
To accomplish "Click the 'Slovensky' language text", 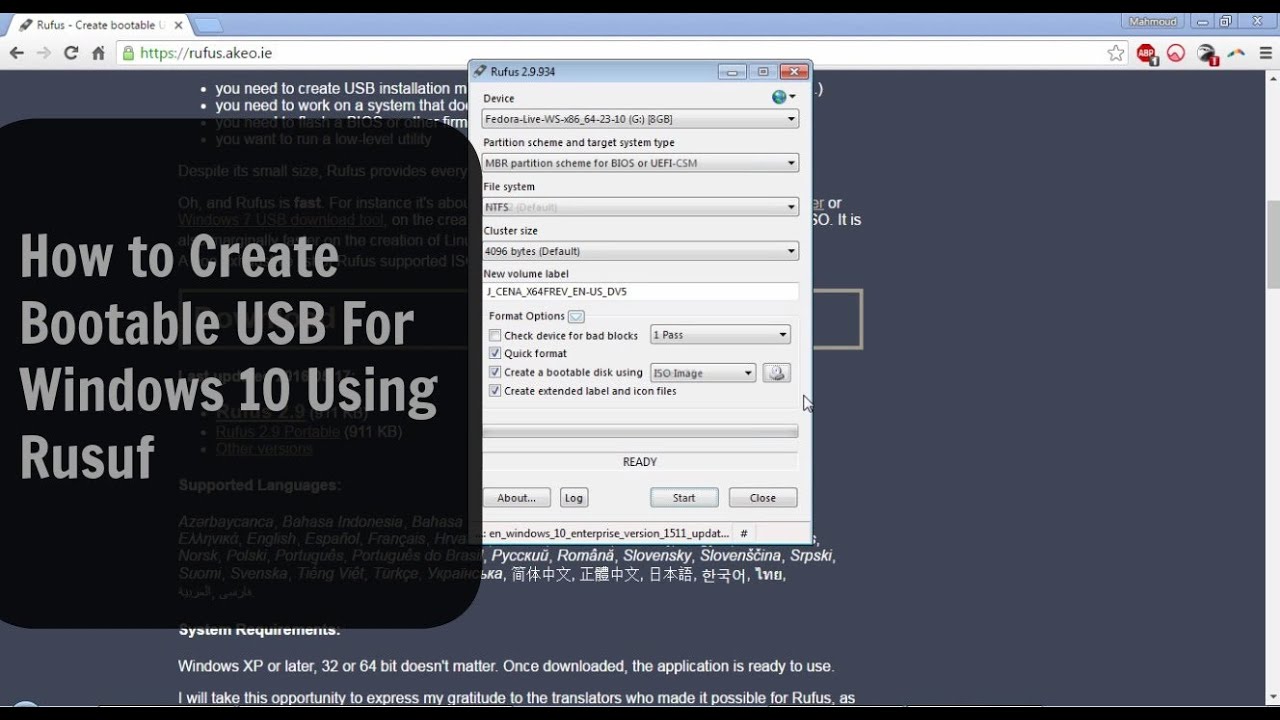I will [x=656, y=555].
